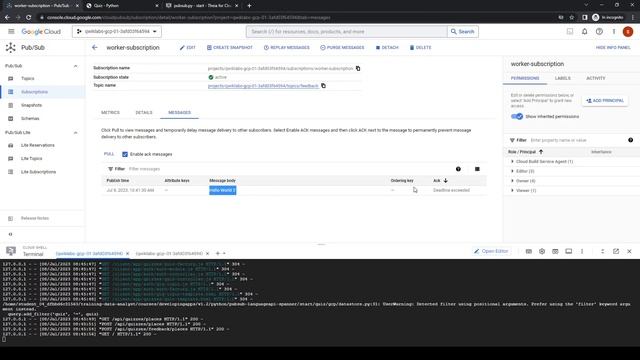Image resolution: width=640 pixels, height=360 pixels.
Task: Switch to the Metrics tab
Action: point(110,112)
